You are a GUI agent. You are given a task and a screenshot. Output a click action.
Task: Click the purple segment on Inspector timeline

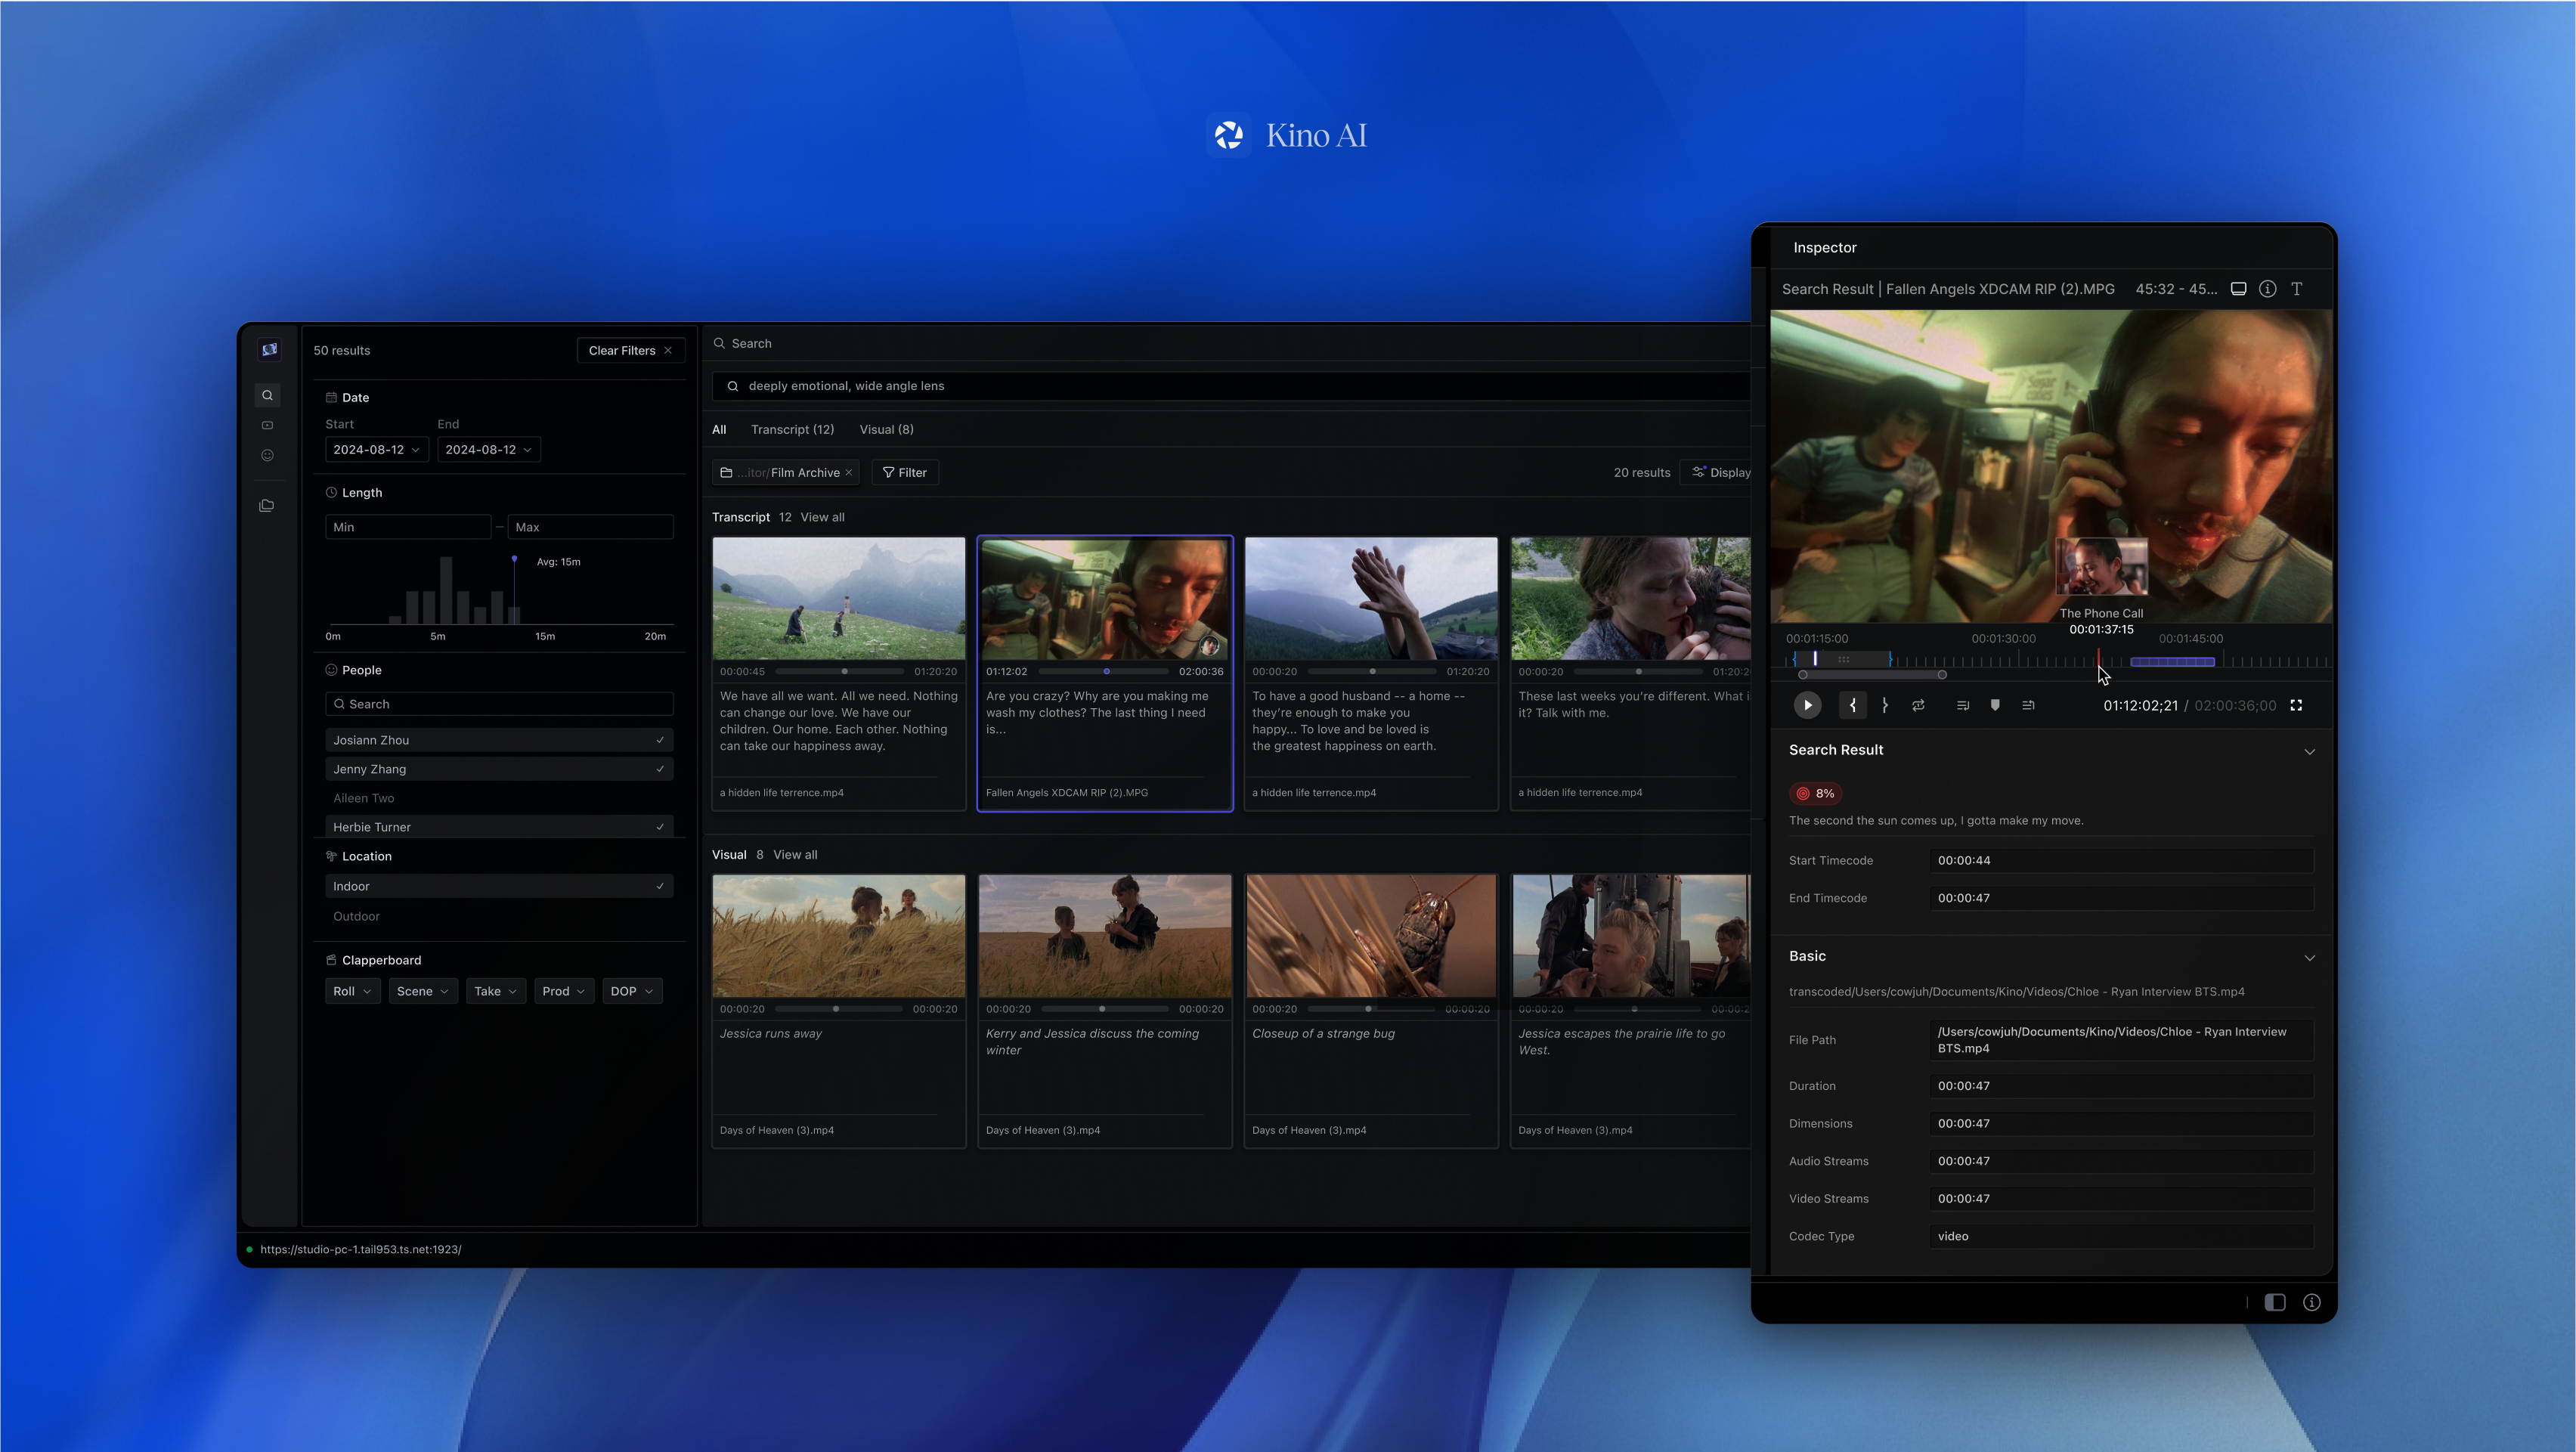pyautogui.click(x=2172, y=662)
